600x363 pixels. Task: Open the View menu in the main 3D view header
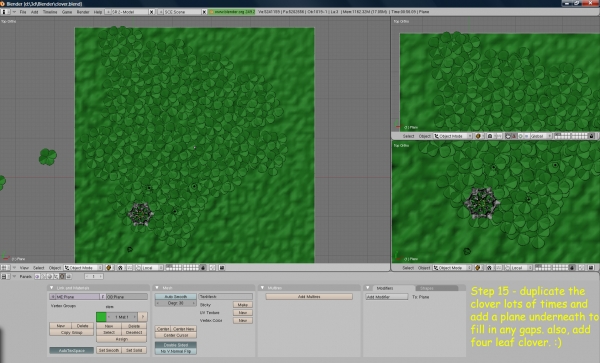click(24, 268)
